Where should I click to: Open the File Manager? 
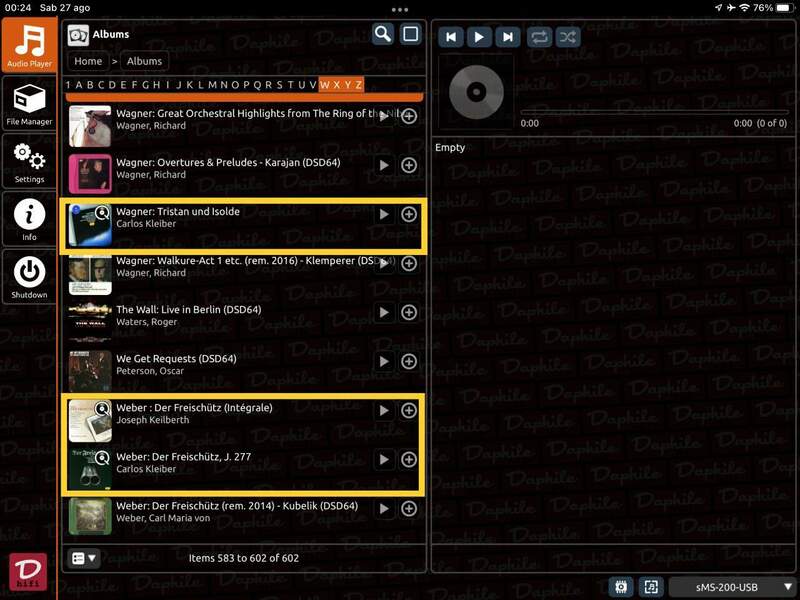point(29,105)
